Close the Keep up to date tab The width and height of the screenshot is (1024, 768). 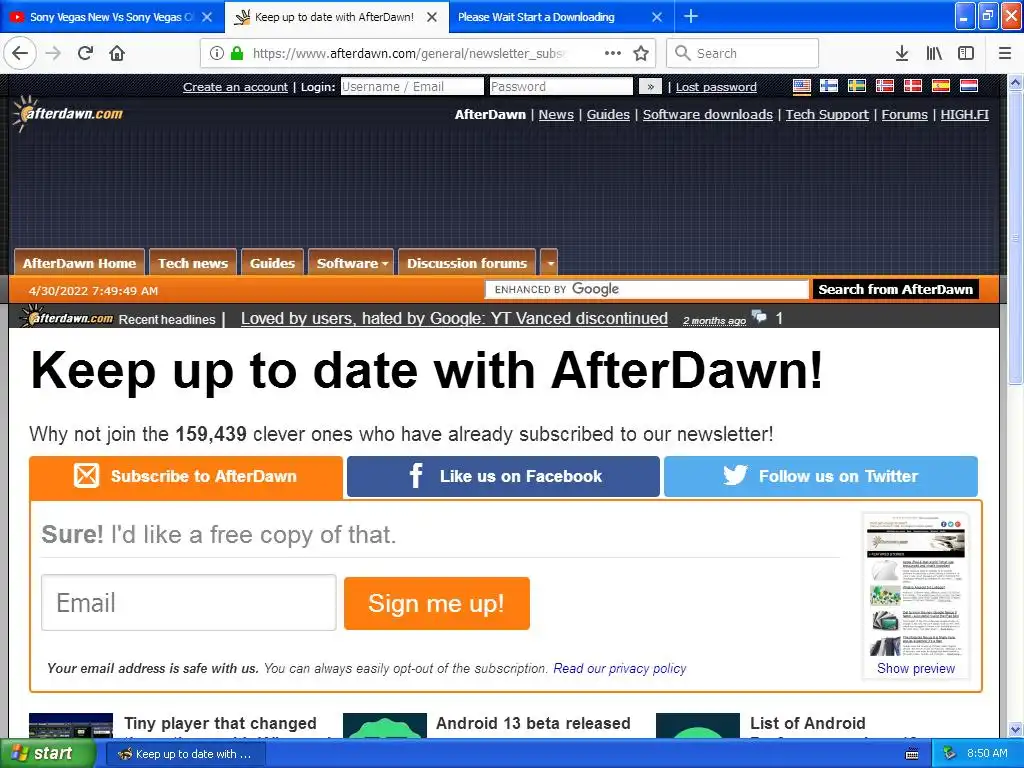click(x=432, y=17)
